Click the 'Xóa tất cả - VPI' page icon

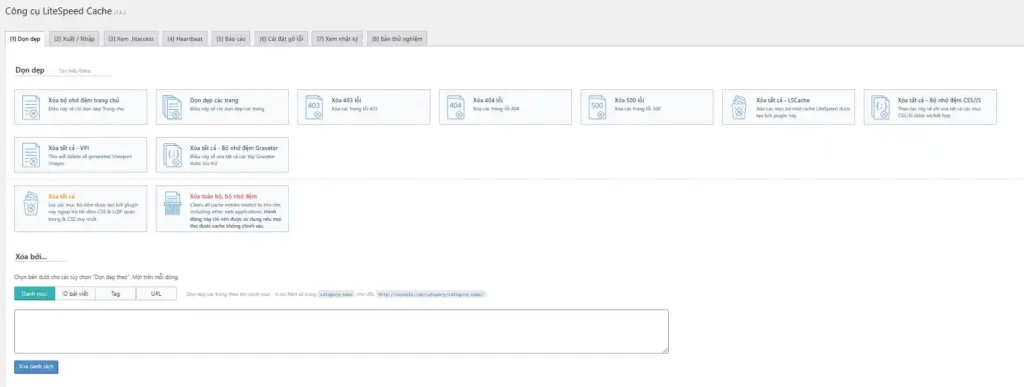point(31,155)
